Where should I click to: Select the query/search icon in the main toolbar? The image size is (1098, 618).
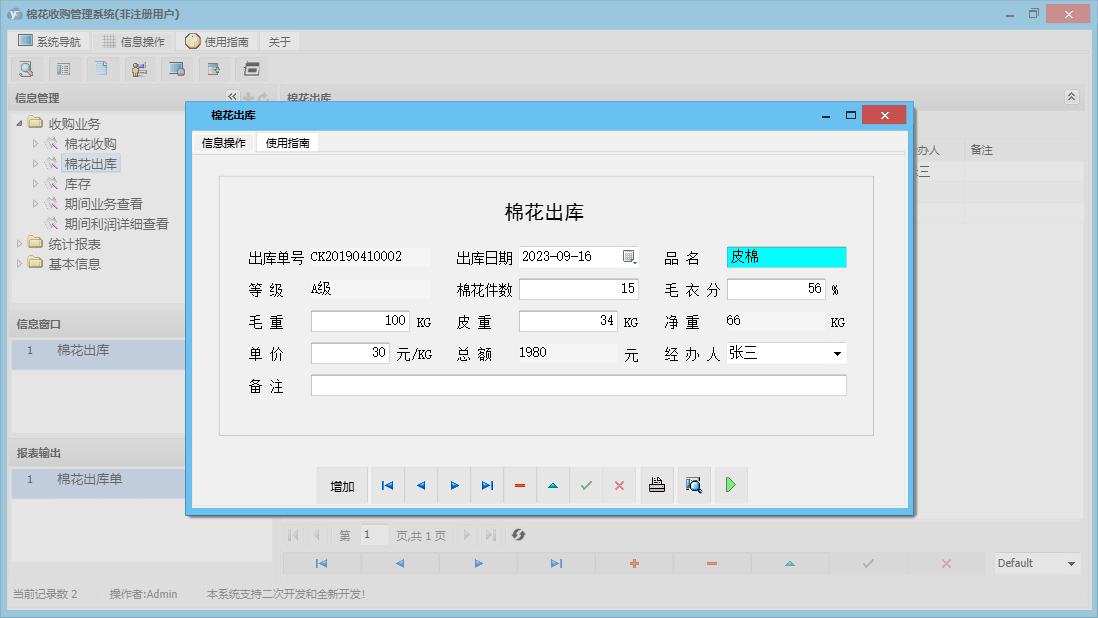click(26, 69)
